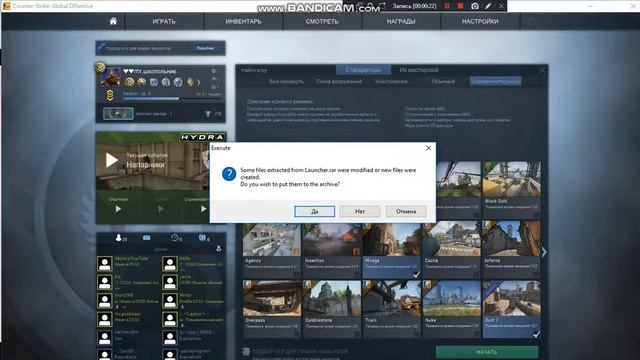Open the recent players clock tab icon
This screenshot has height=360, width=640.
[x=175, y=238]
